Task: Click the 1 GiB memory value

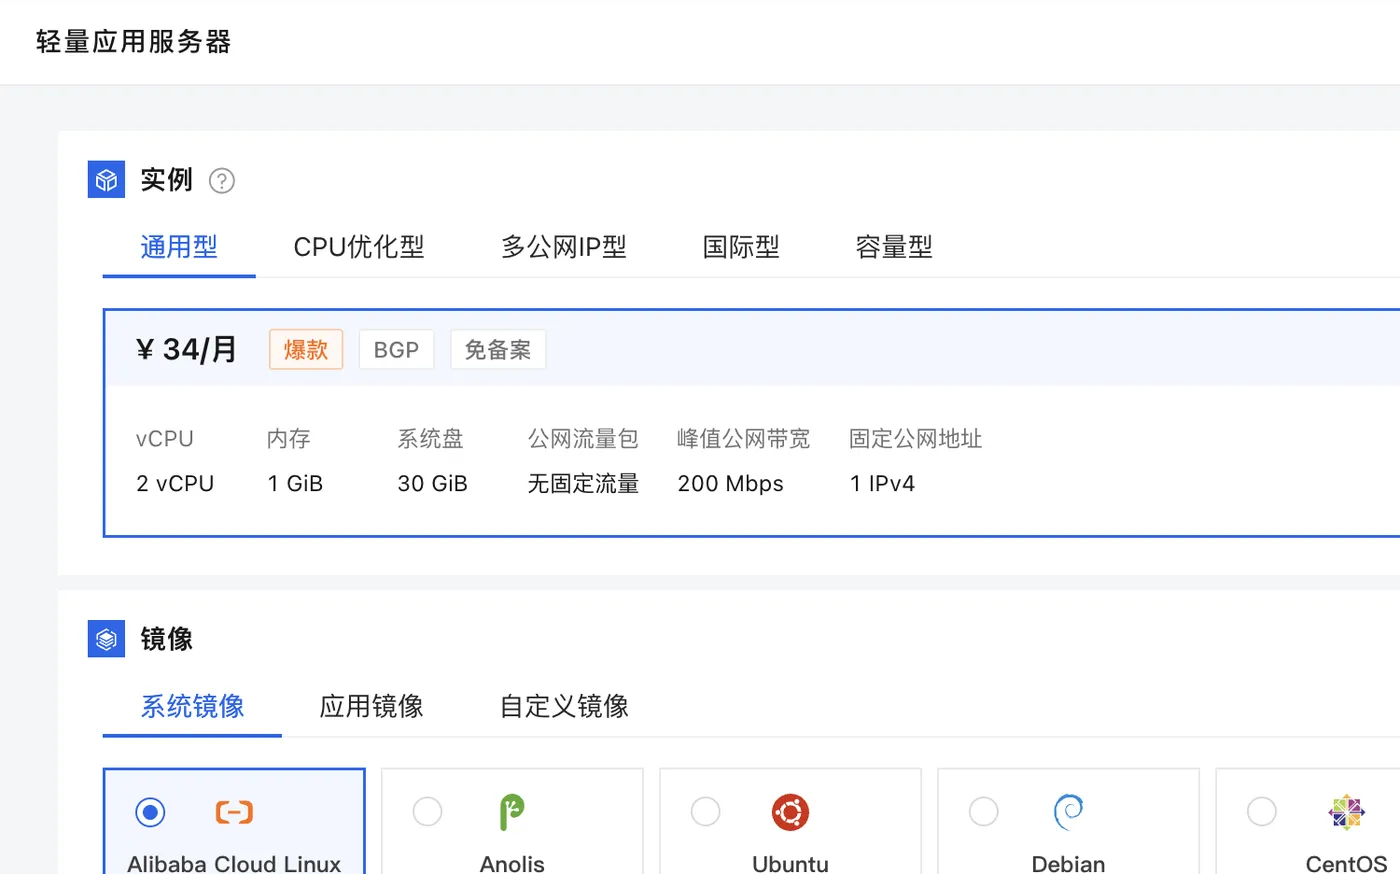Action: pos(295,484)
